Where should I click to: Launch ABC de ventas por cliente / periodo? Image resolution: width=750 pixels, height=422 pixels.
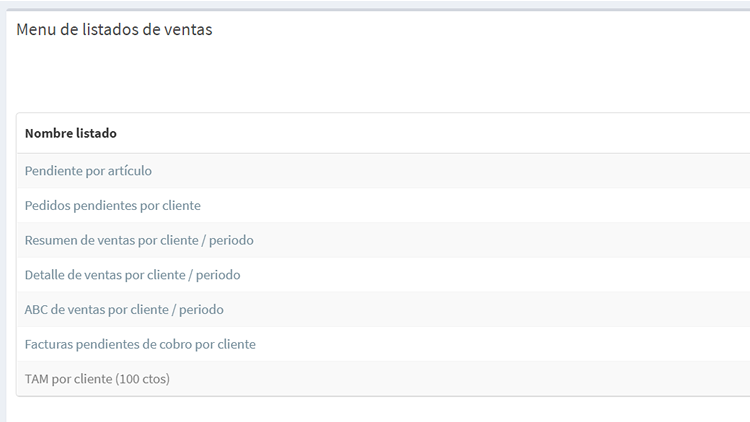click(124, 309)
